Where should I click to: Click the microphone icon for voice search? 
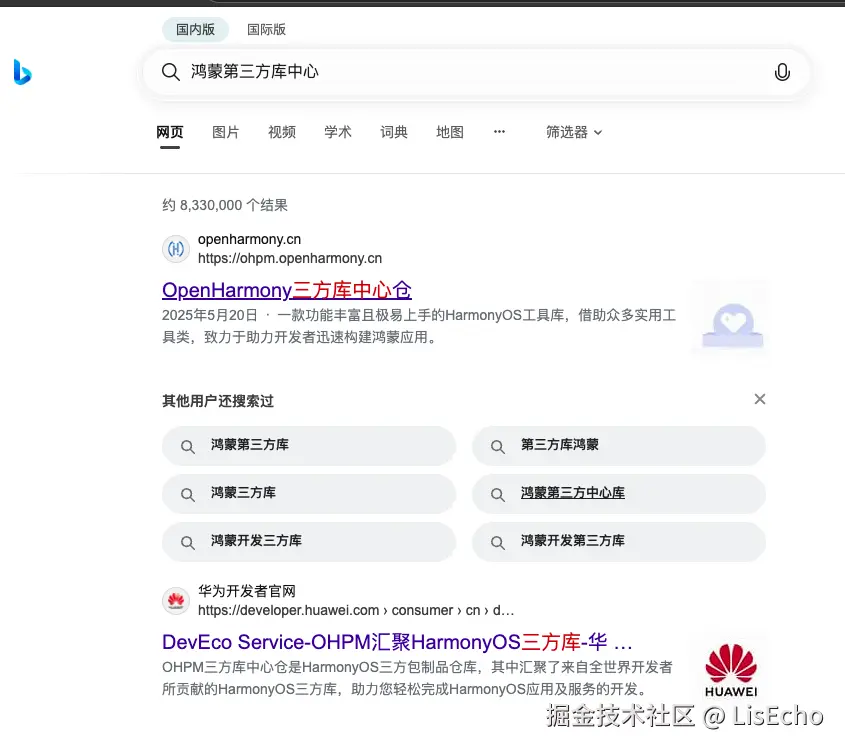783,72
